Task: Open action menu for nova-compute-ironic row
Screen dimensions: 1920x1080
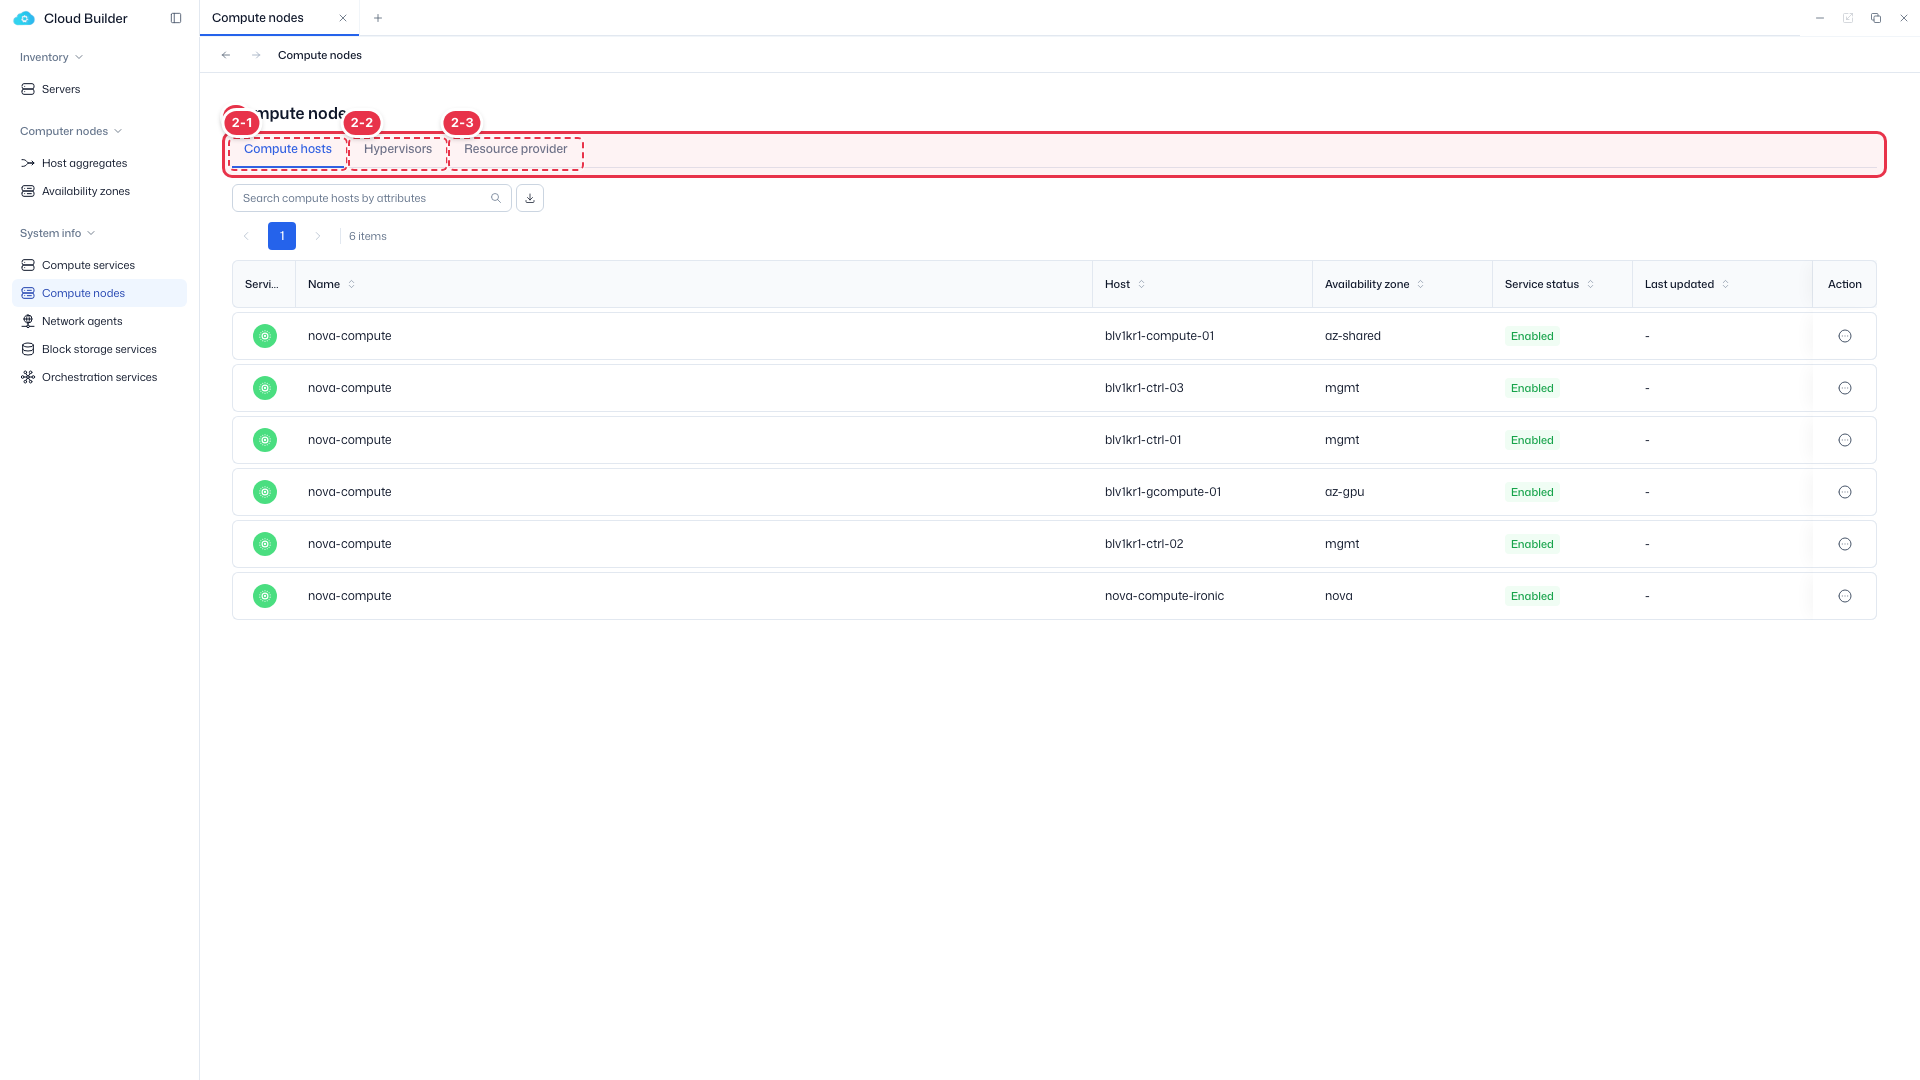Action: 1845,596
